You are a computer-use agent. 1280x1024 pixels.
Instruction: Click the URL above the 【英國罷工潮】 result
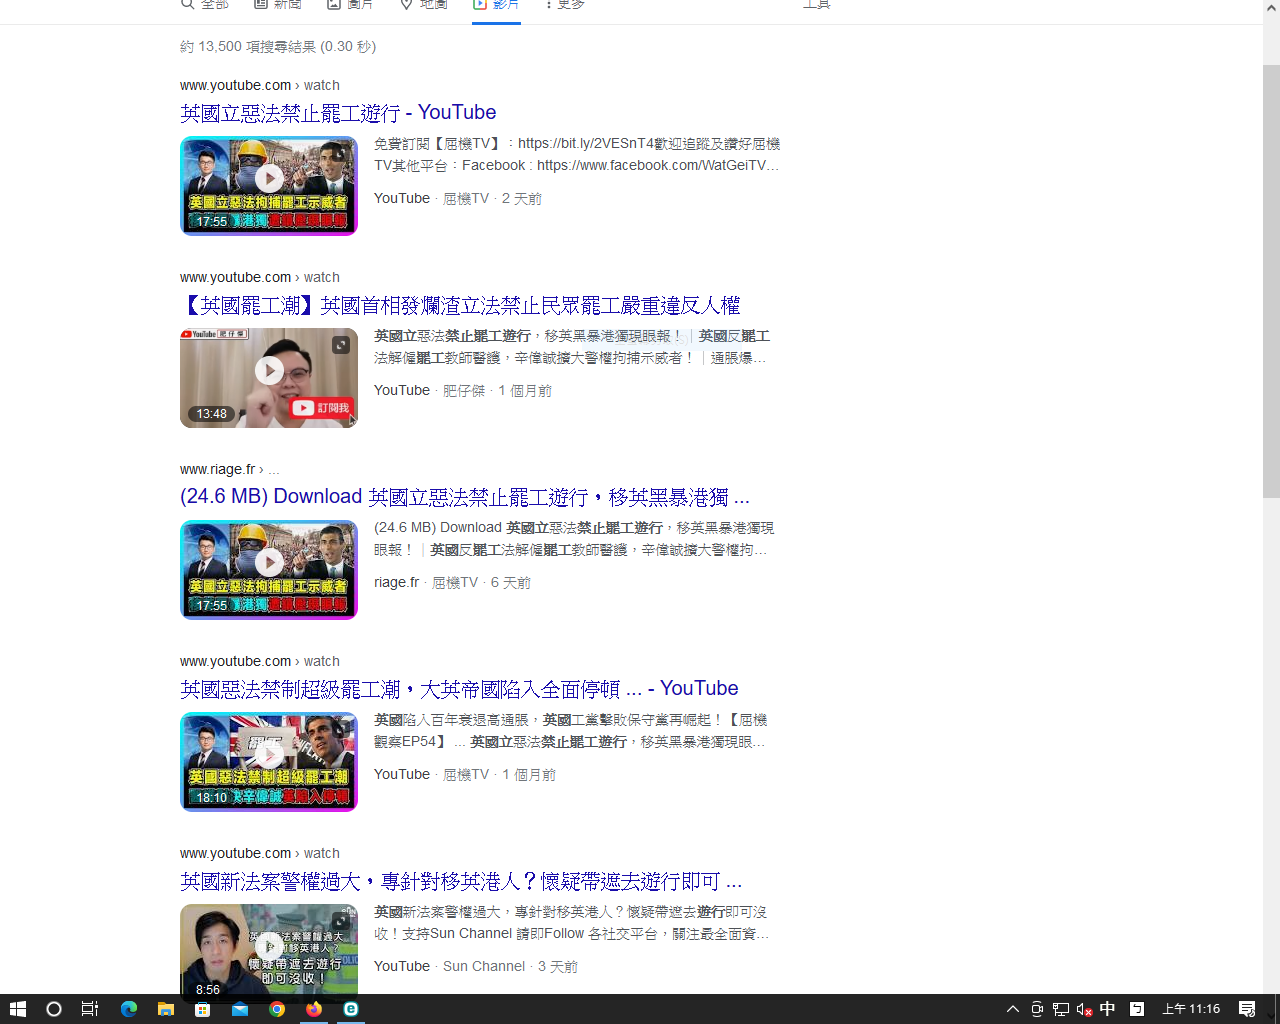[260, 277]
